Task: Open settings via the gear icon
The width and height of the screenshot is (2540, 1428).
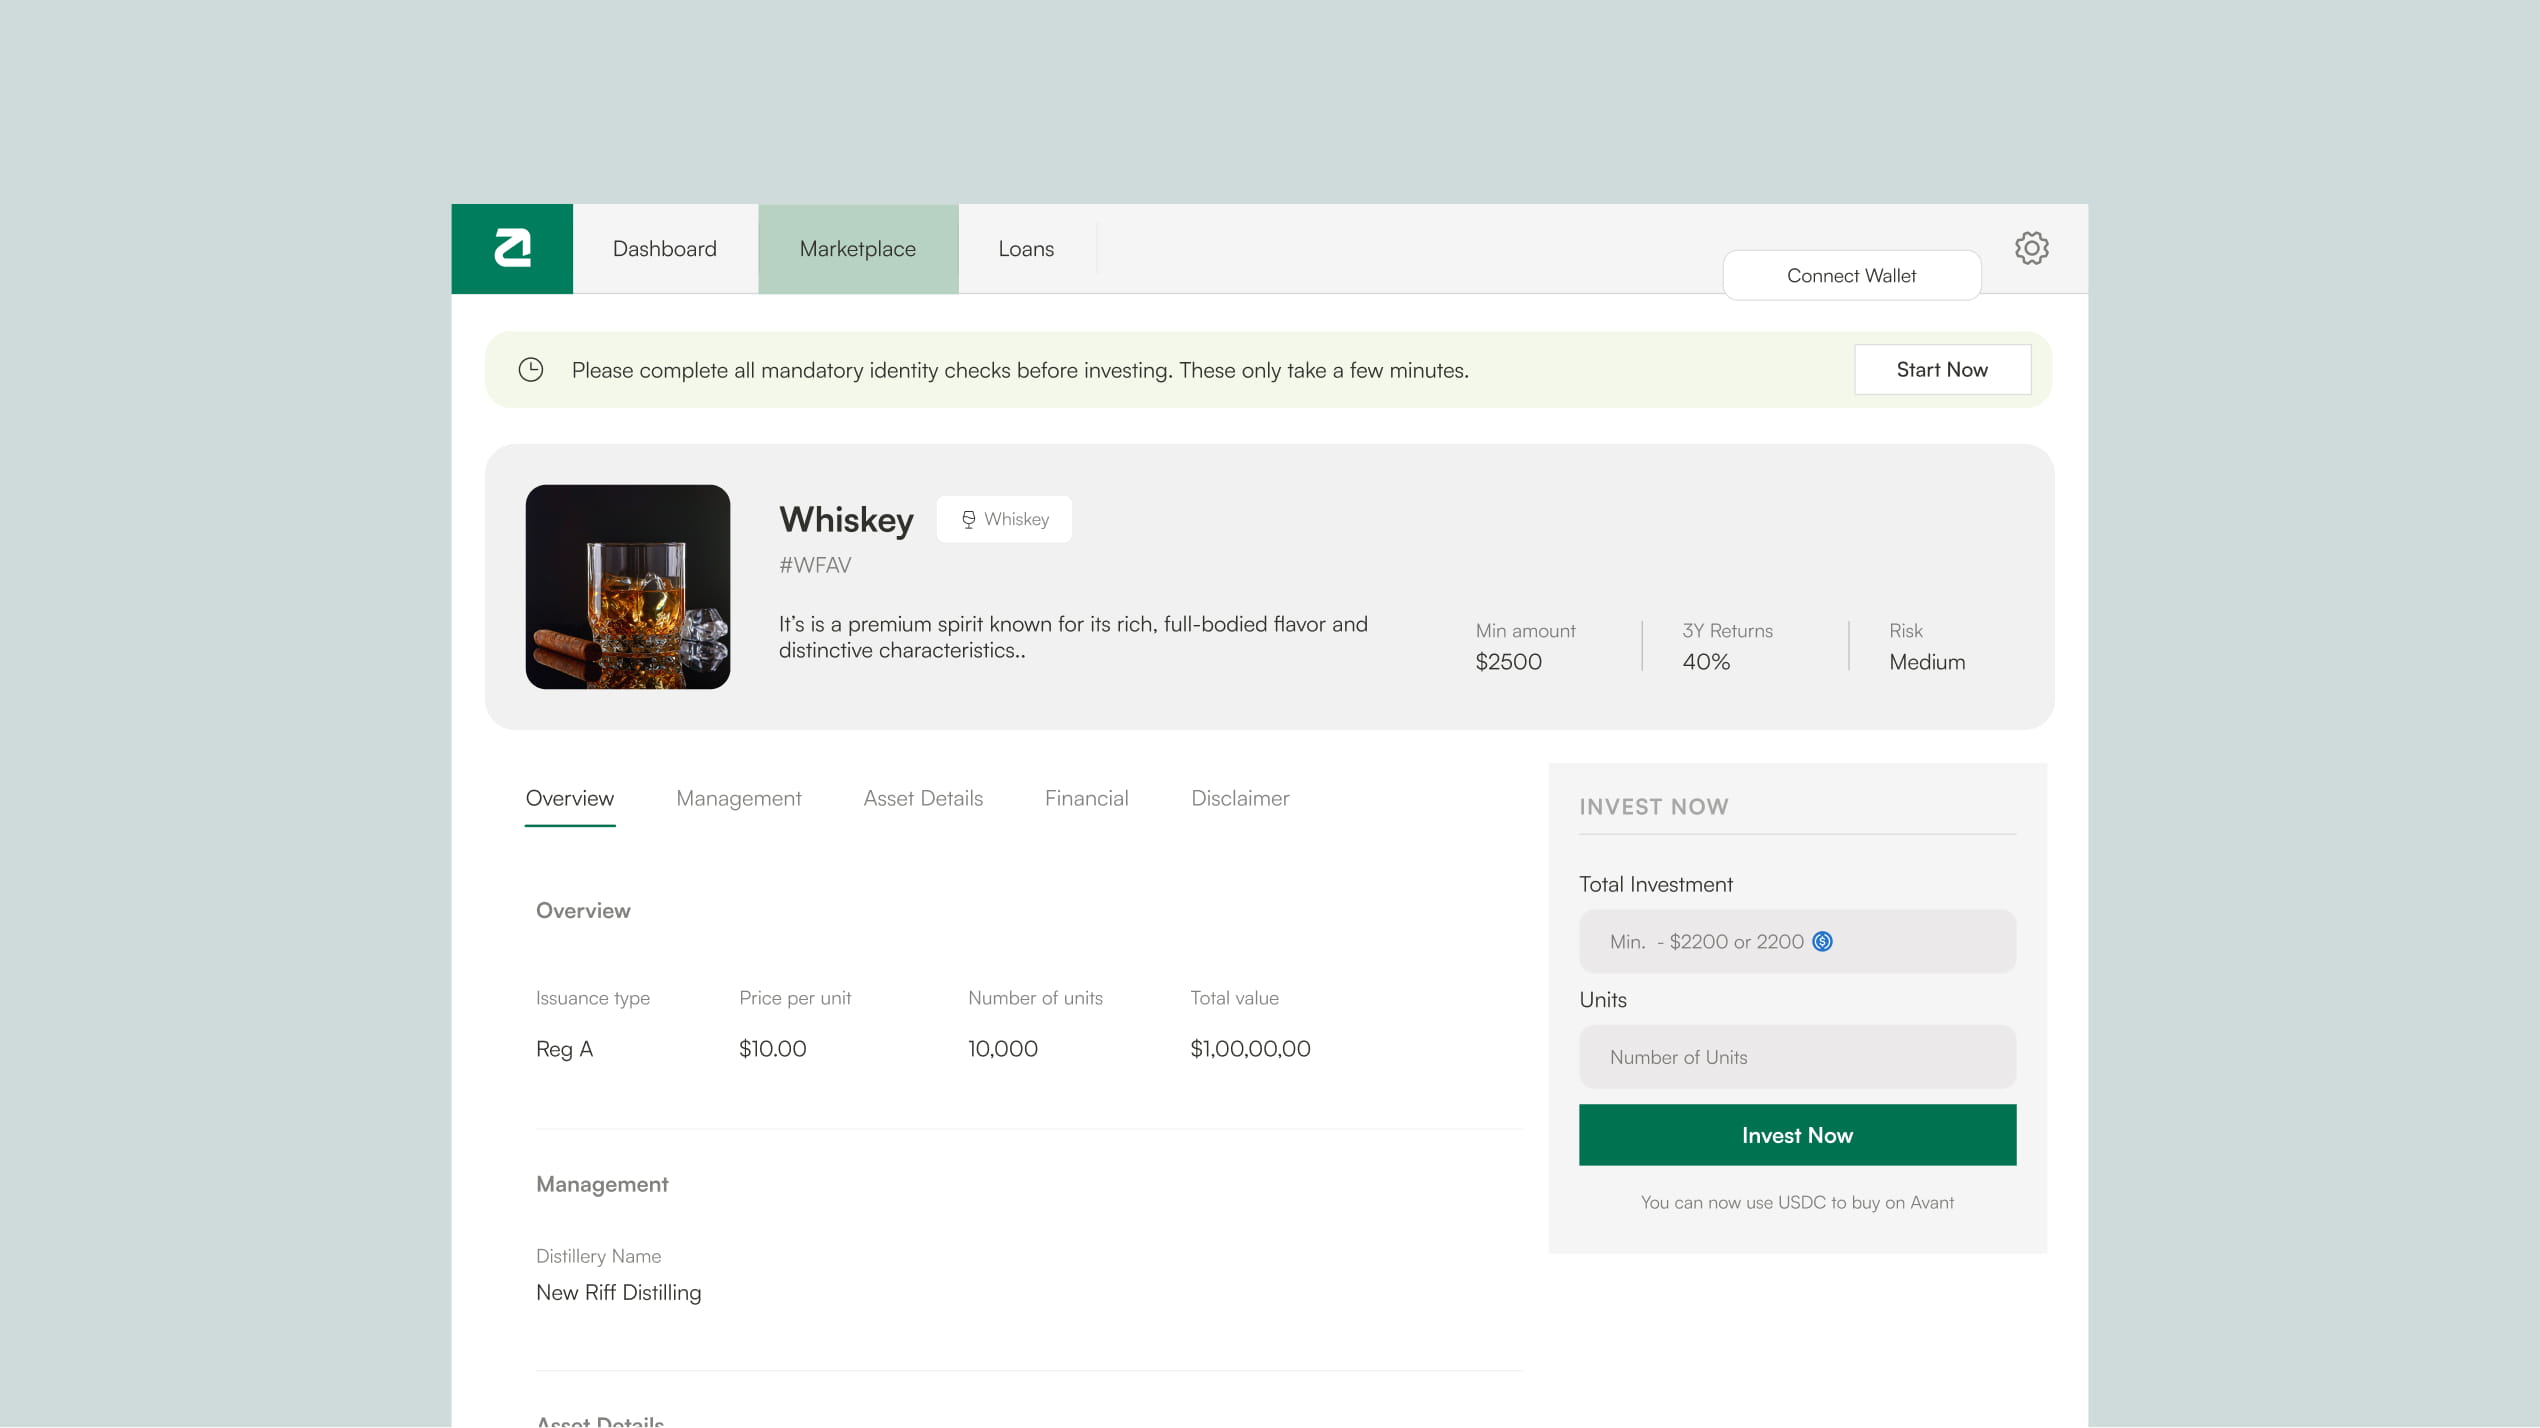Action: point(2031,248)
